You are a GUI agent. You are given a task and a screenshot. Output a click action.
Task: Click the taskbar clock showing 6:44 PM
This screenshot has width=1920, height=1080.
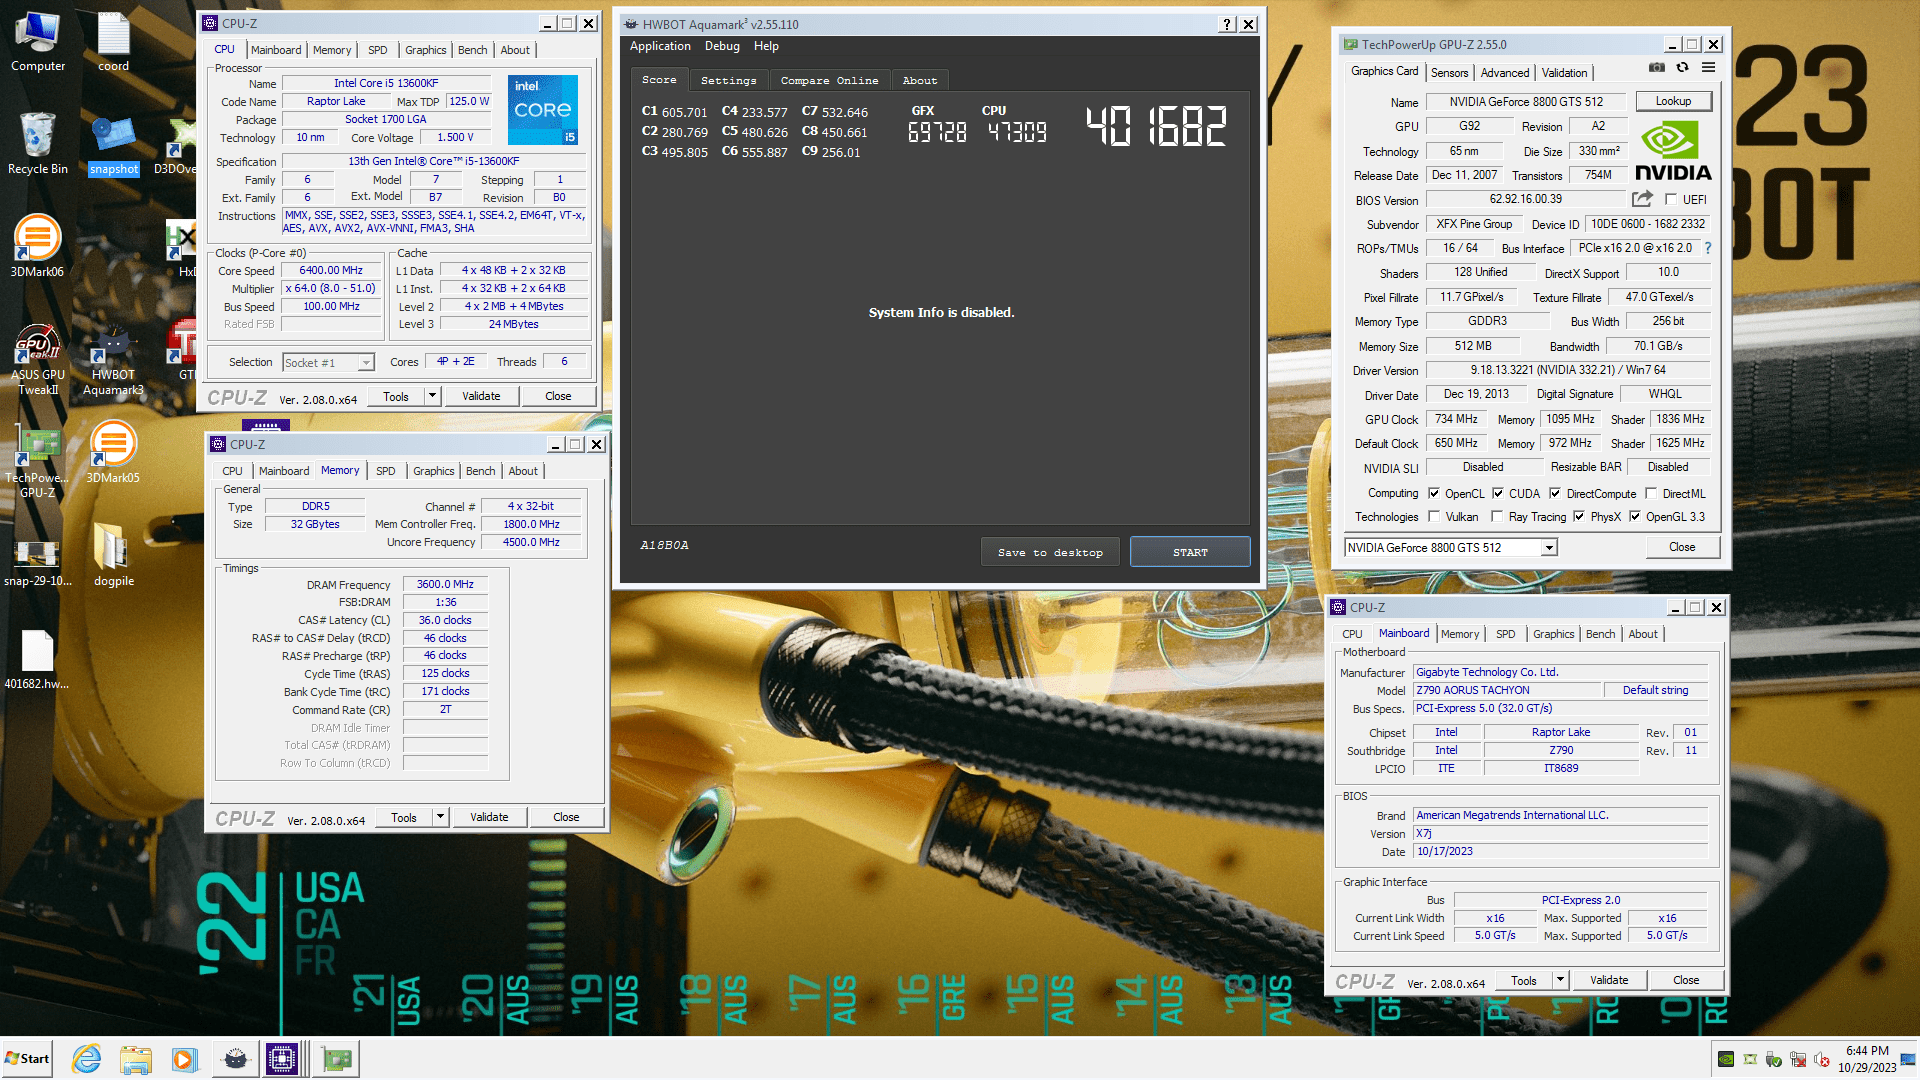pos(1867,1058)
